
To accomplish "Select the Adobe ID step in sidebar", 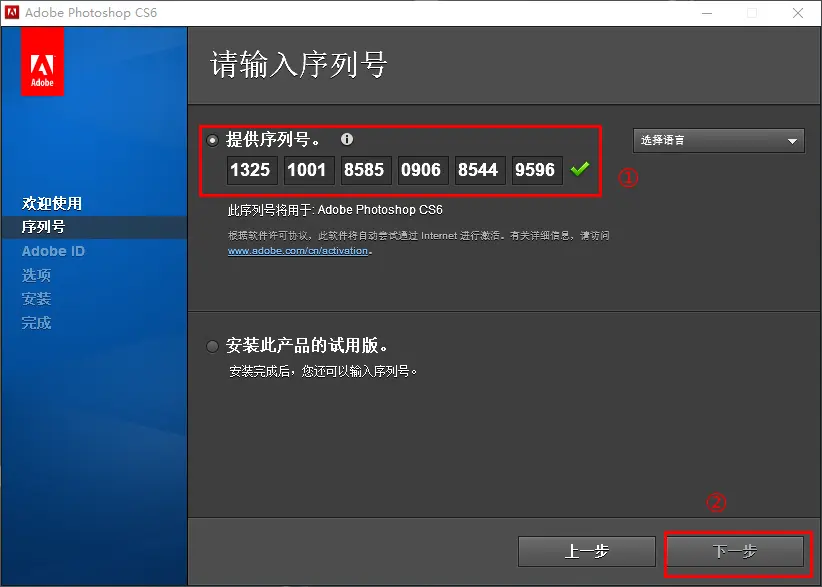I will [53, 251].
